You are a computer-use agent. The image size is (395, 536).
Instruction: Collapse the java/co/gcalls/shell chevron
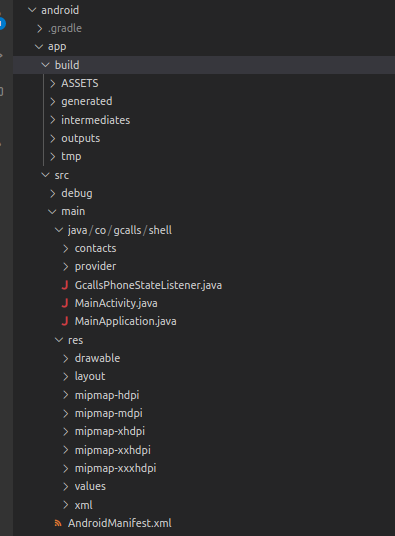(59, 230)
